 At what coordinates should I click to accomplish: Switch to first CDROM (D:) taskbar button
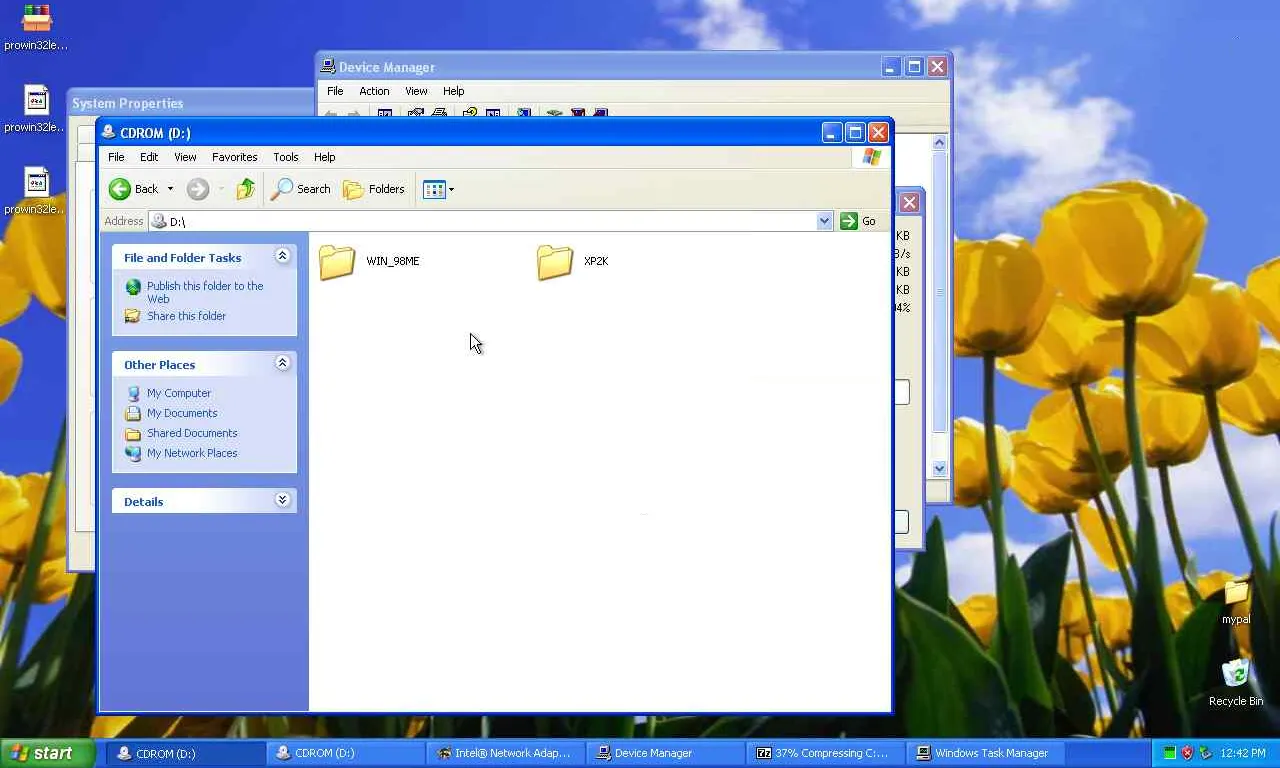[x=186, y=753]
